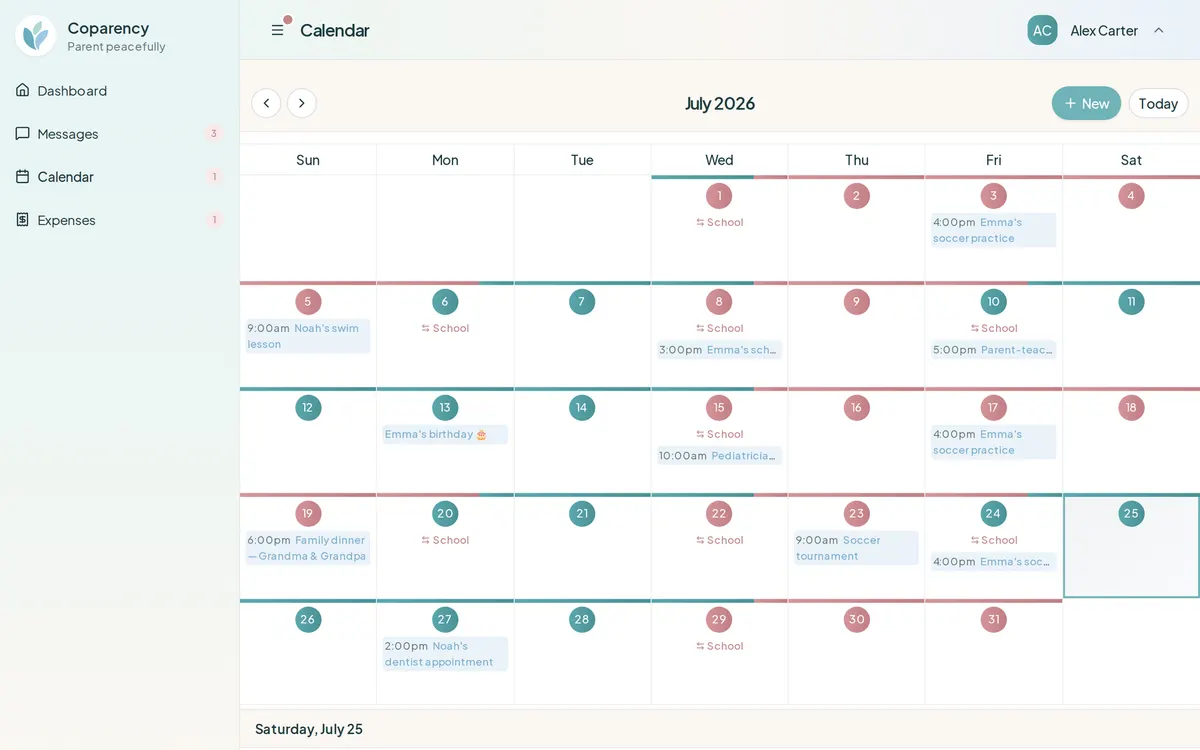Select July 16 date circle
Viewport: 1200px width, 750px height.
click(856, 408)
